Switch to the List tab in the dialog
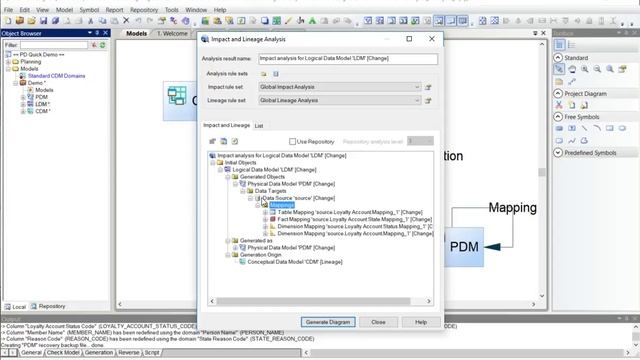Image resolution: width=640 pixels, height=360 pixels. coord(259,126)
